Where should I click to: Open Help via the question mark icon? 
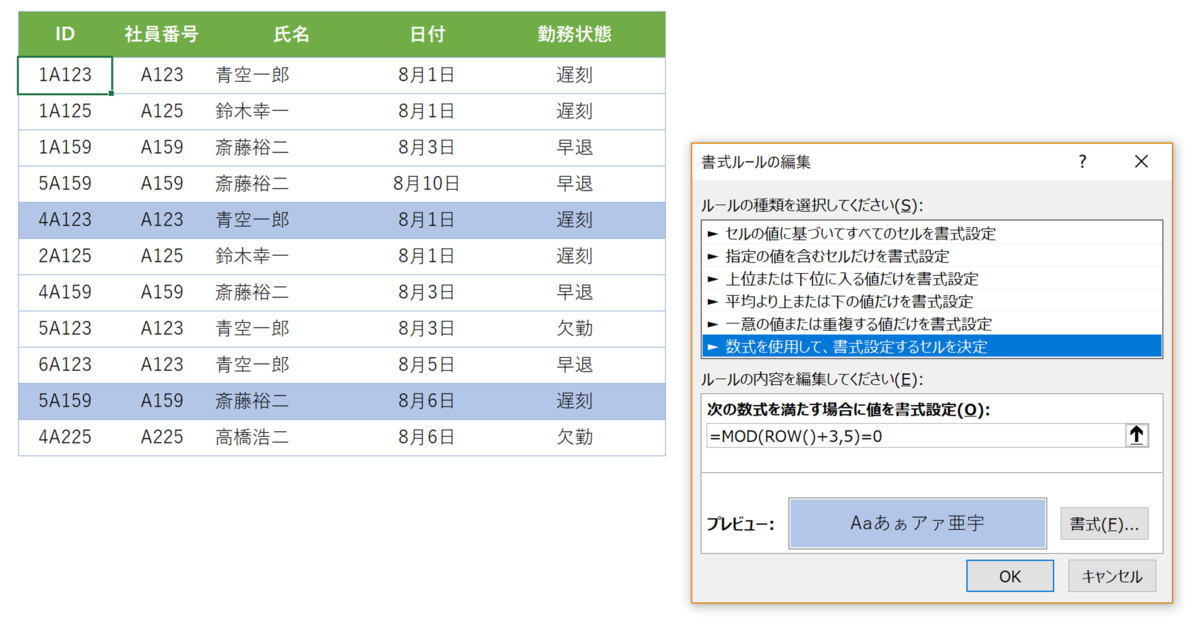coord(1081,161)
